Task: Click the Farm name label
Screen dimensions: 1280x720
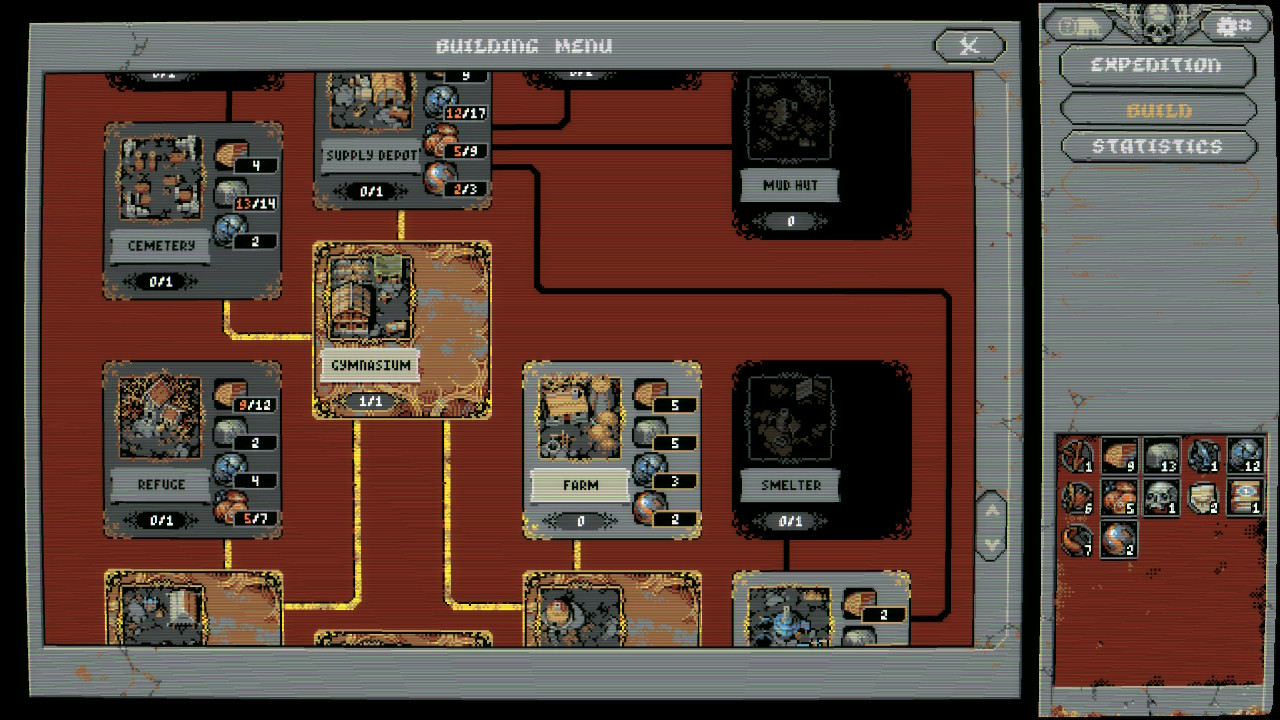Action: click(x=581, y=485)
